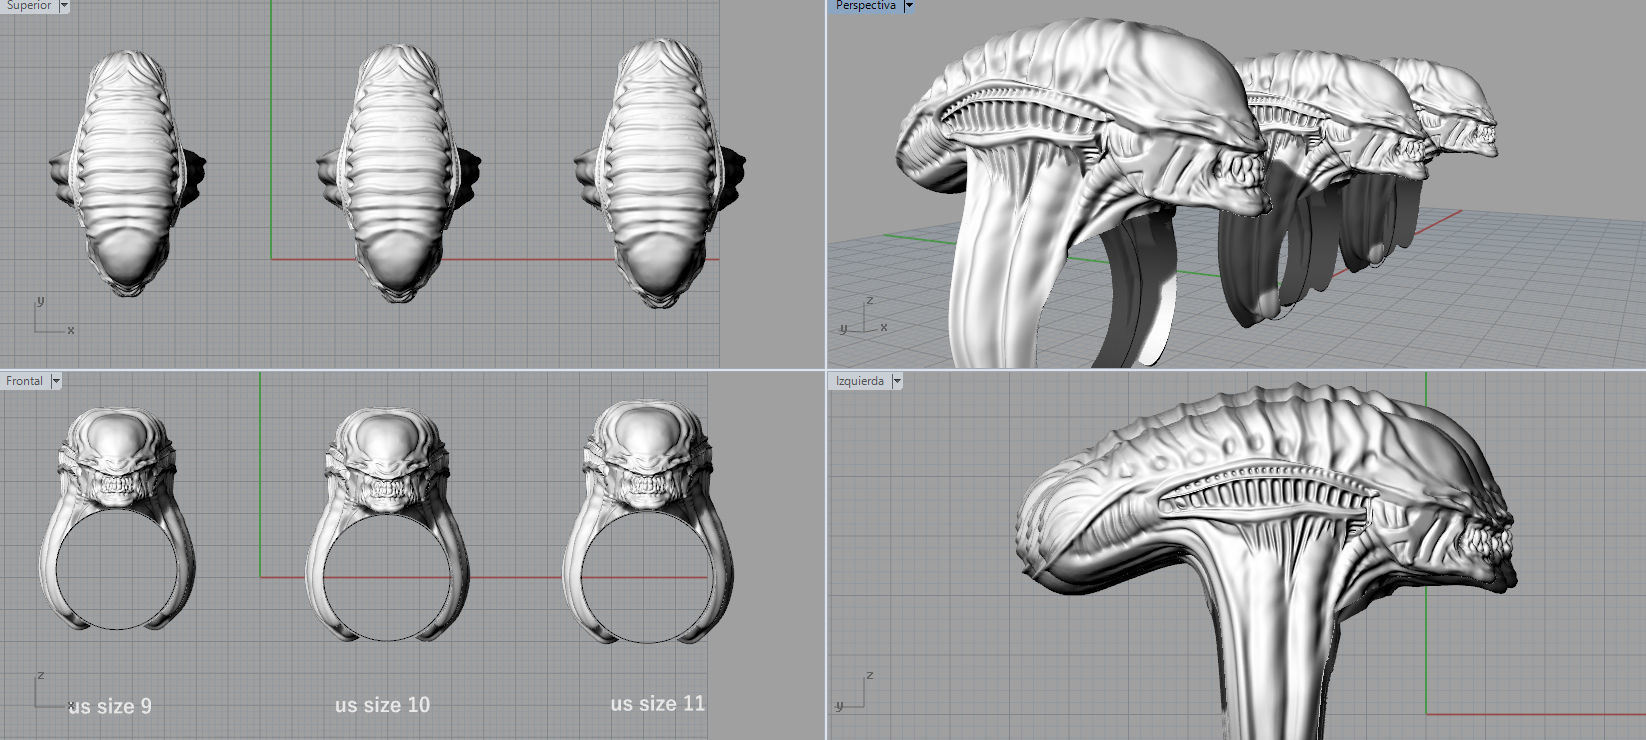Open the Superior viewport dropdown arrow
The height and width of the screenshot is (740, 1646).
click(64, 6)
